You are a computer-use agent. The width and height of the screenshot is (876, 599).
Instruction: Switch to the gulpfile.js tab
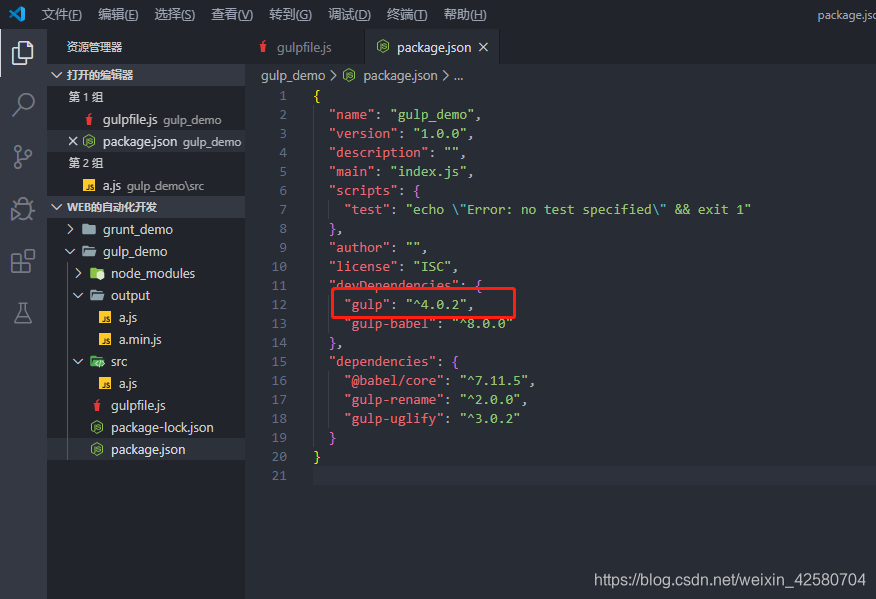(x=304, y=47)
